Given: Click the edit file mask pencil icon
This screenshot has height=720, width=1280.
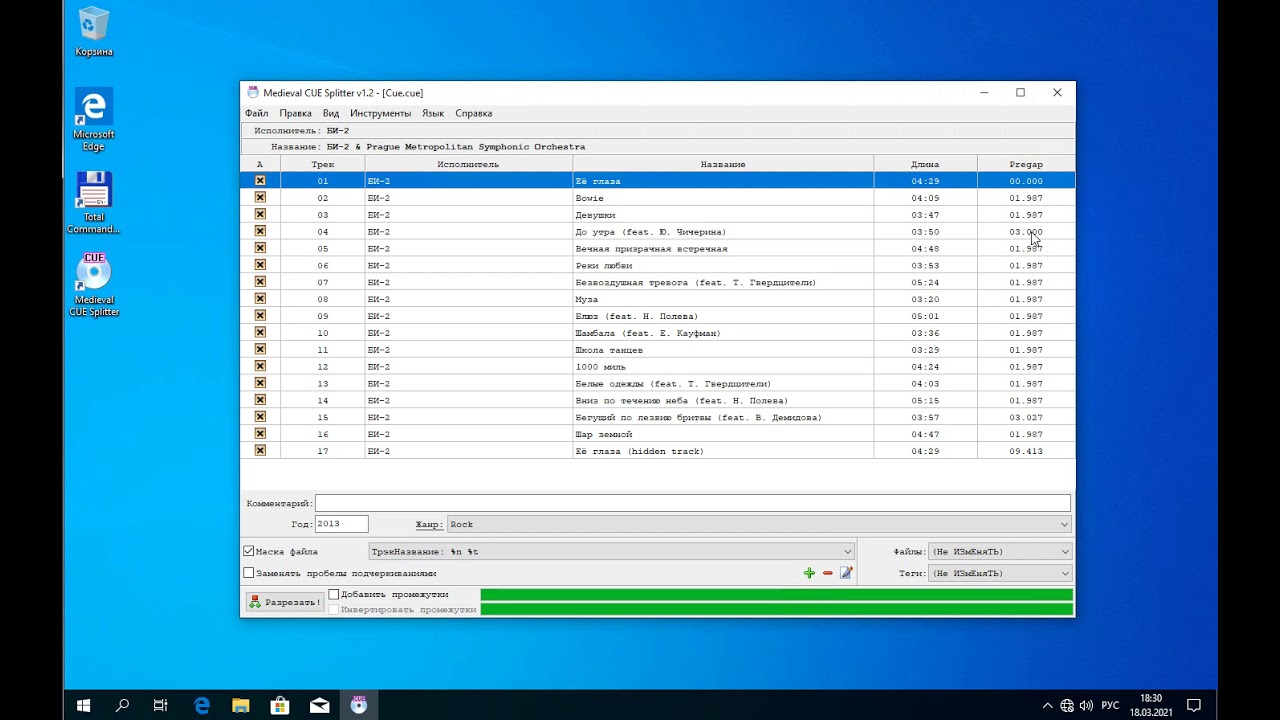Looking at the screenshot, I should click(x=846, y=573).
